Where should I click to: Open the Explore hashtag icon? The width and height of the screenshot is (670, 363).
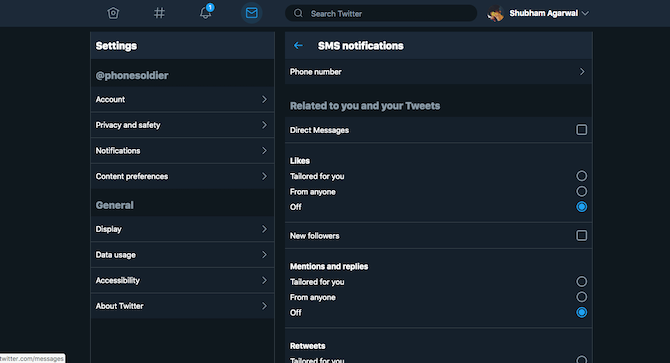coord(159,13)
